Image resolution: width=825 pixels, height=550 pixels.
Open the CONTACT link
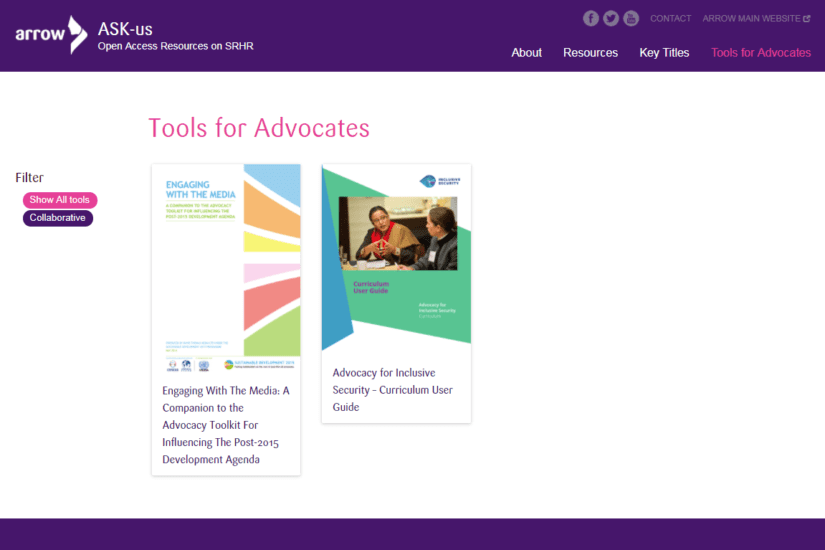click(670, 18)
